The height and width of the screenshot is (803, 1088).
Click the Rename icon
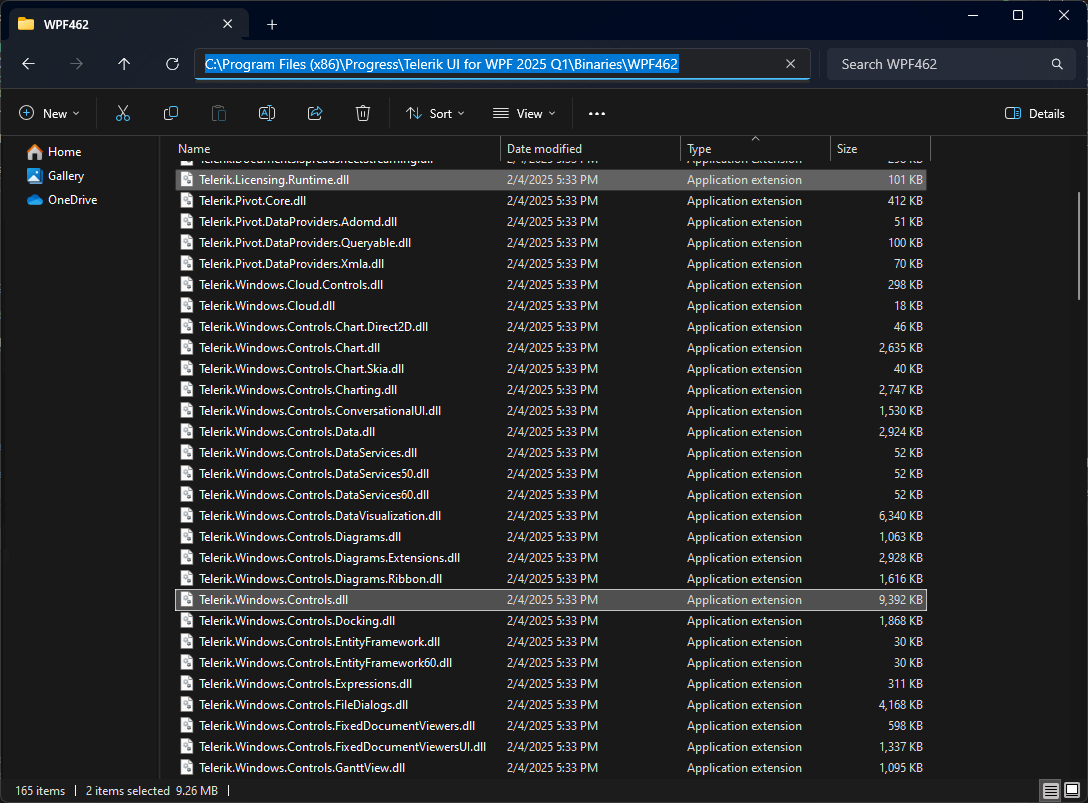[x=266, y=113]
